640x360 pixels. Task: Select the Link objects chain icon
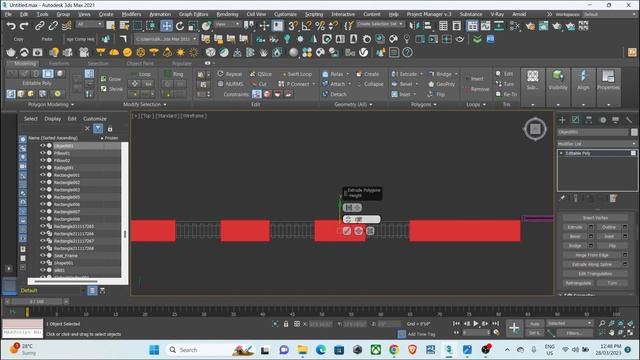tap(39, 26)
